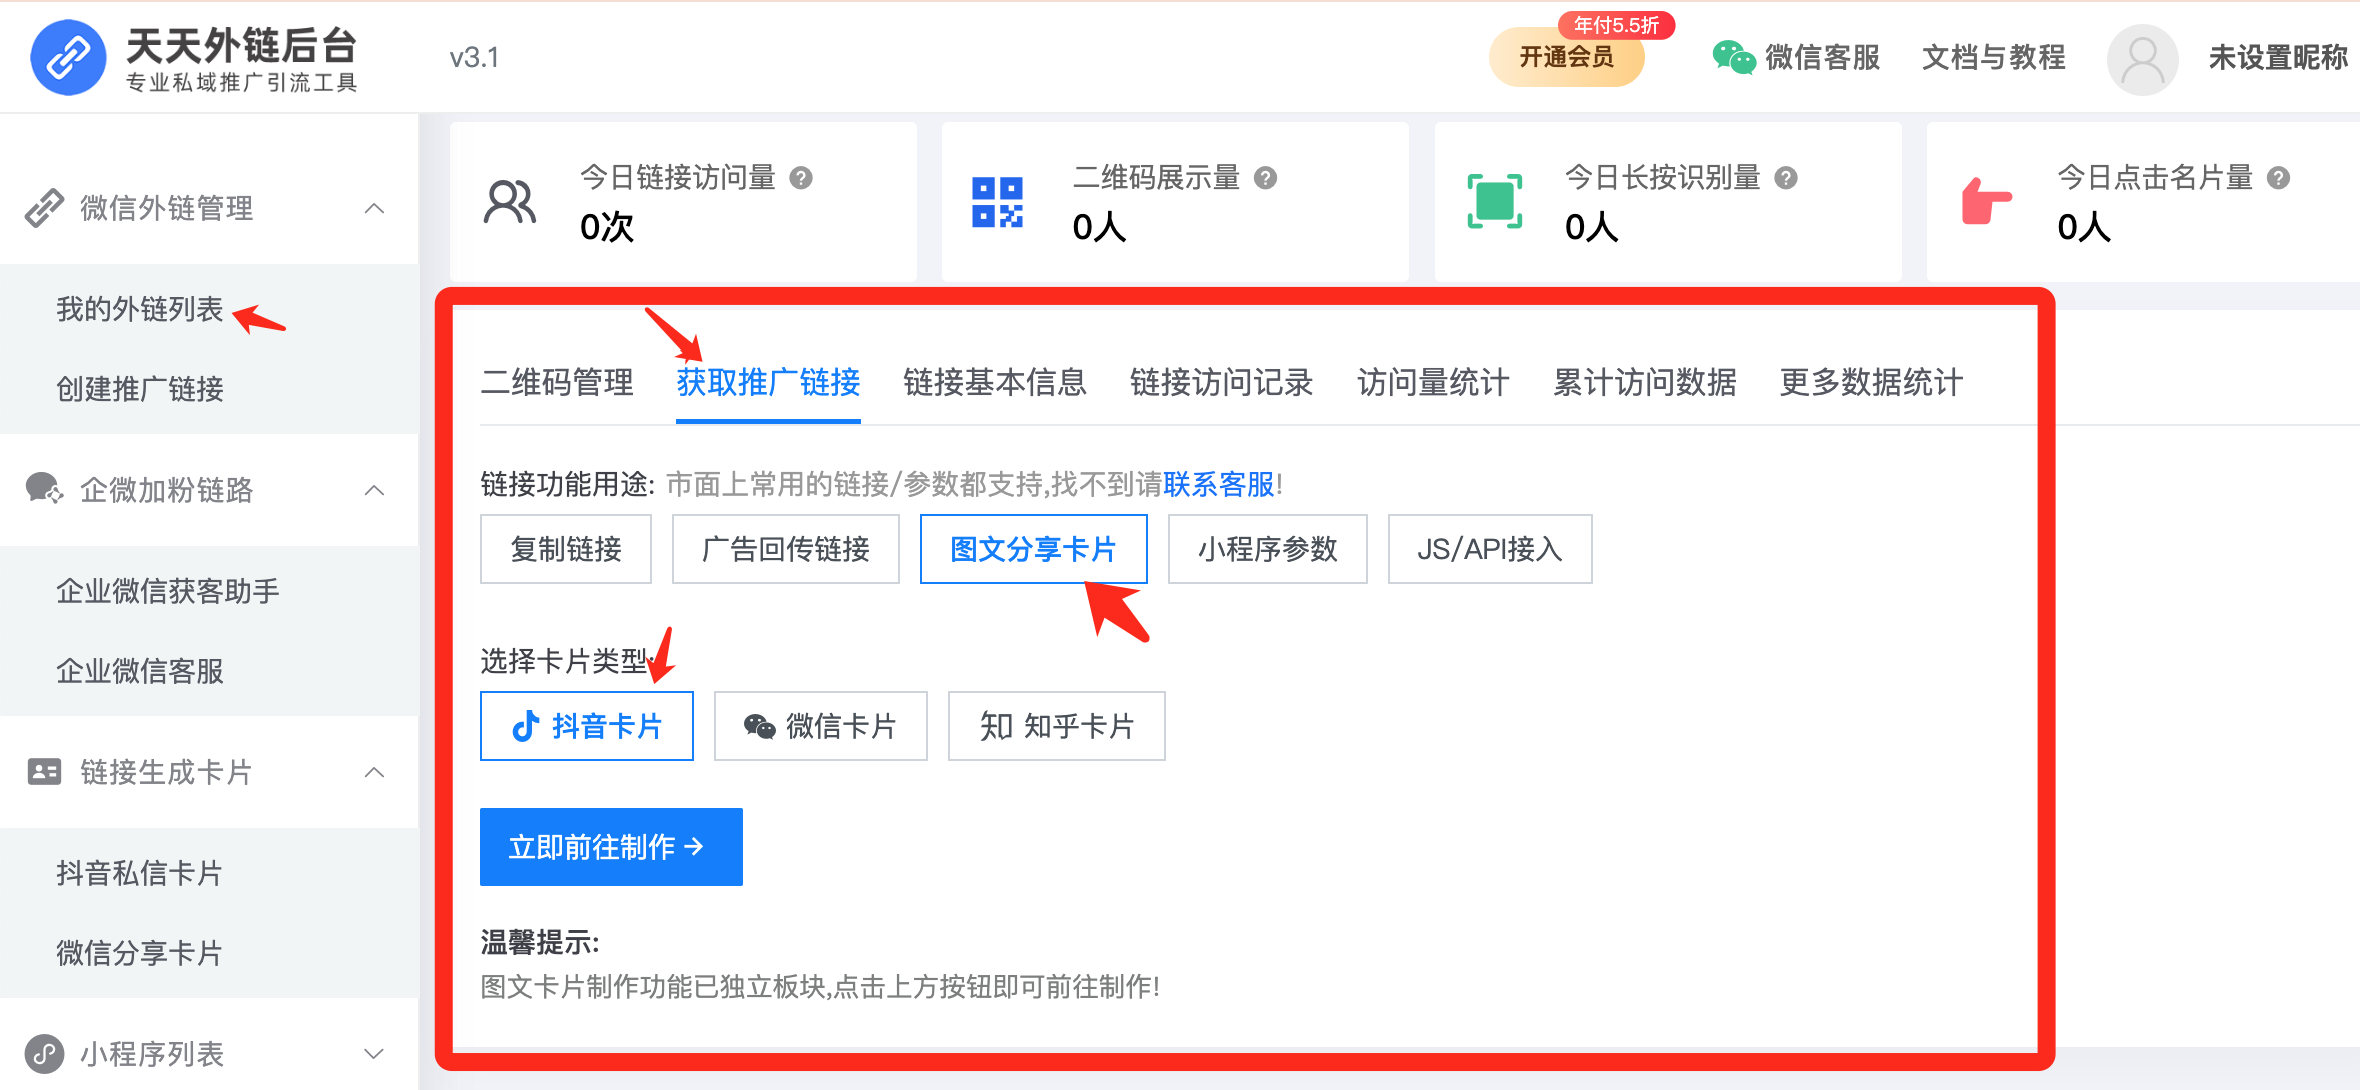Select the 小程序参数 option
Viewport: 2360px width, 1090px height.
coord(1268,549)
